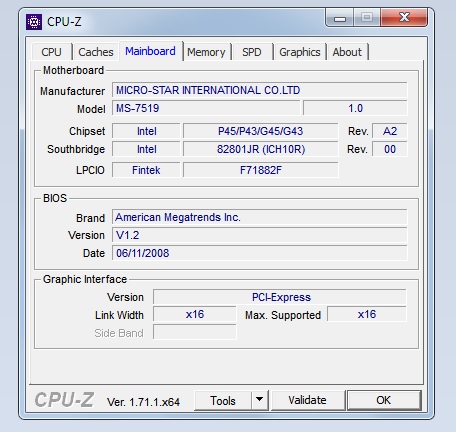This screenshot has height=432, width=456.
Task: Confirm with the OK button
Action: [384, 400]
